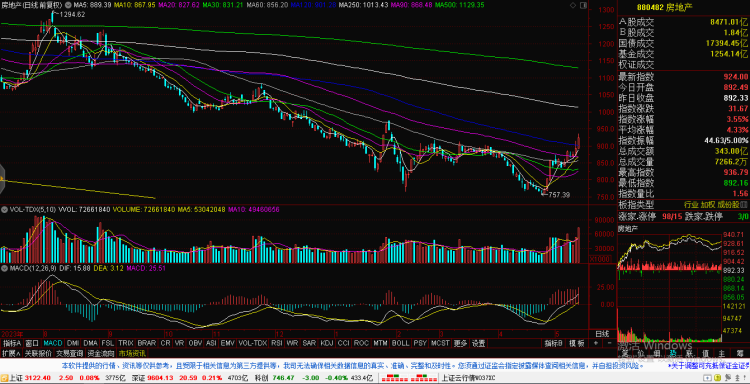Choose the BOLL indicator tab

(400, 343)
